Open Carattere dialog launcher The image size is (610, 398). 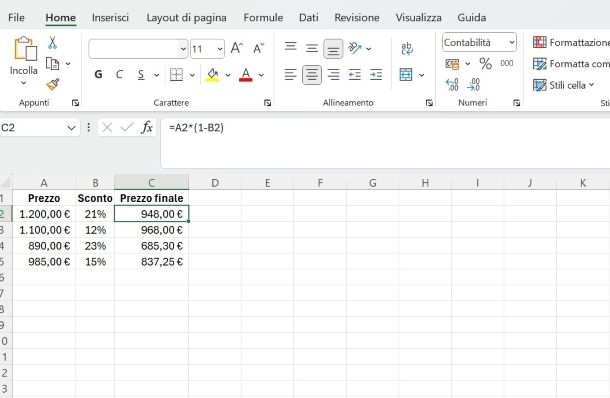pyautogui.click(x=268, y=103)
